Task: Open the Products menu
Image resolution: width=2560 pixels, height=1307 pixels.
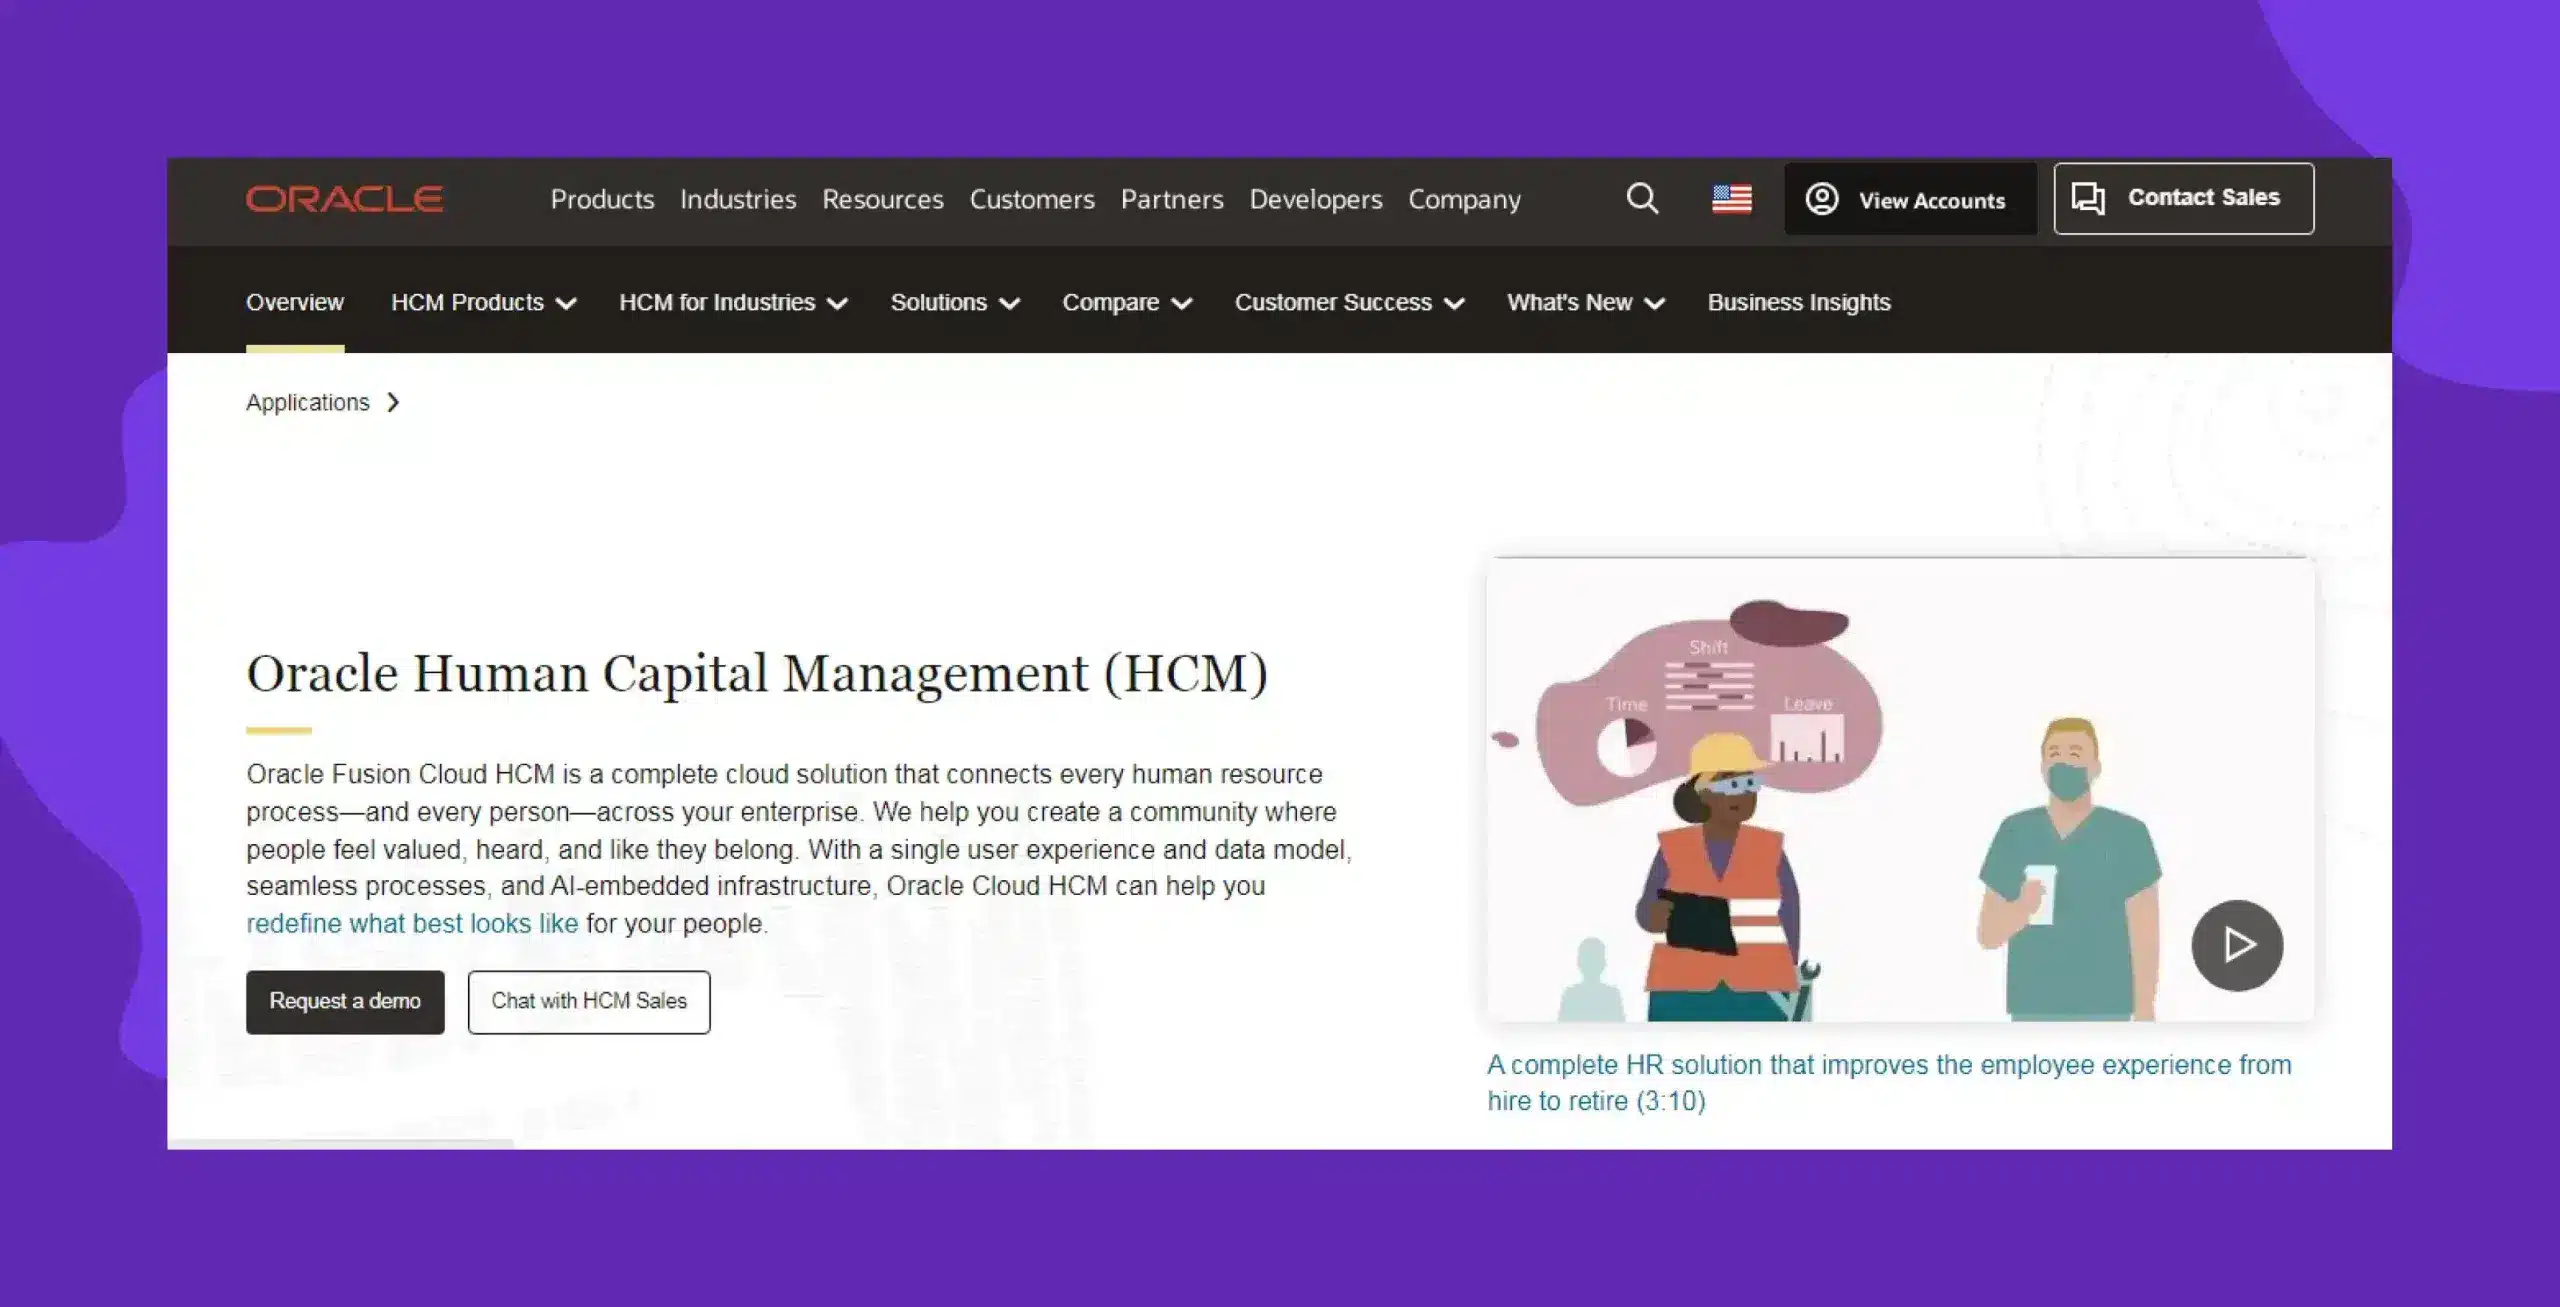Action: pyautogui.click(x=602, y=199)
